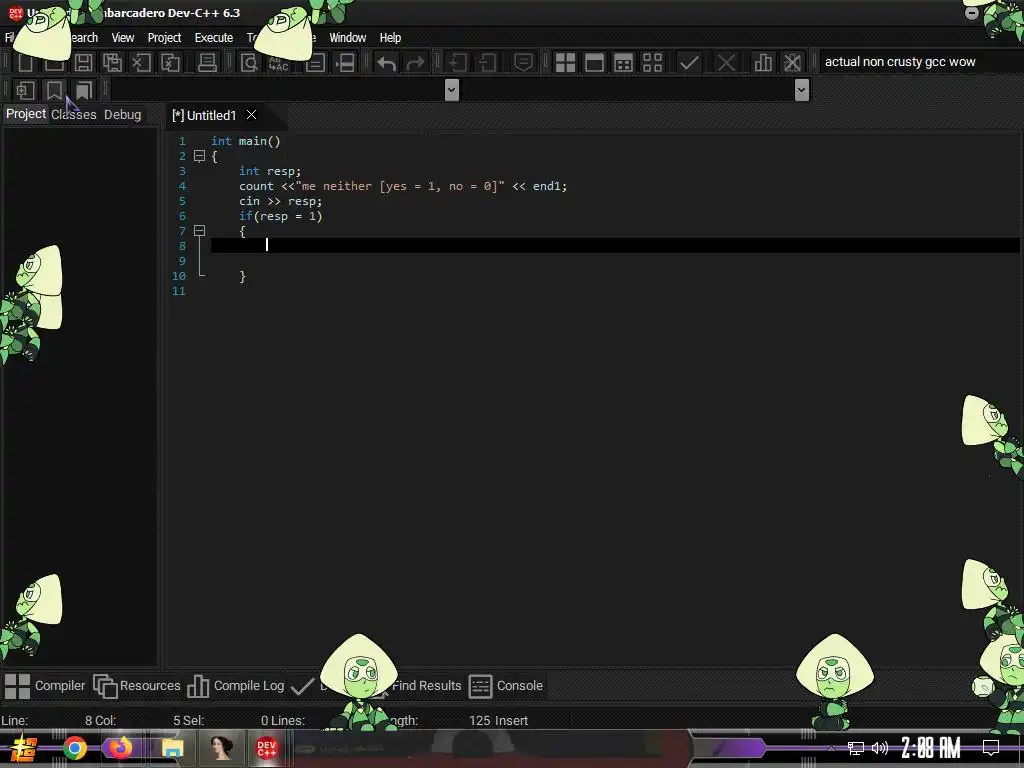Click the Stop Execution X icon
Image resolution: width=1024 pixels, height=768 pixels.
(x=726, y=63)
